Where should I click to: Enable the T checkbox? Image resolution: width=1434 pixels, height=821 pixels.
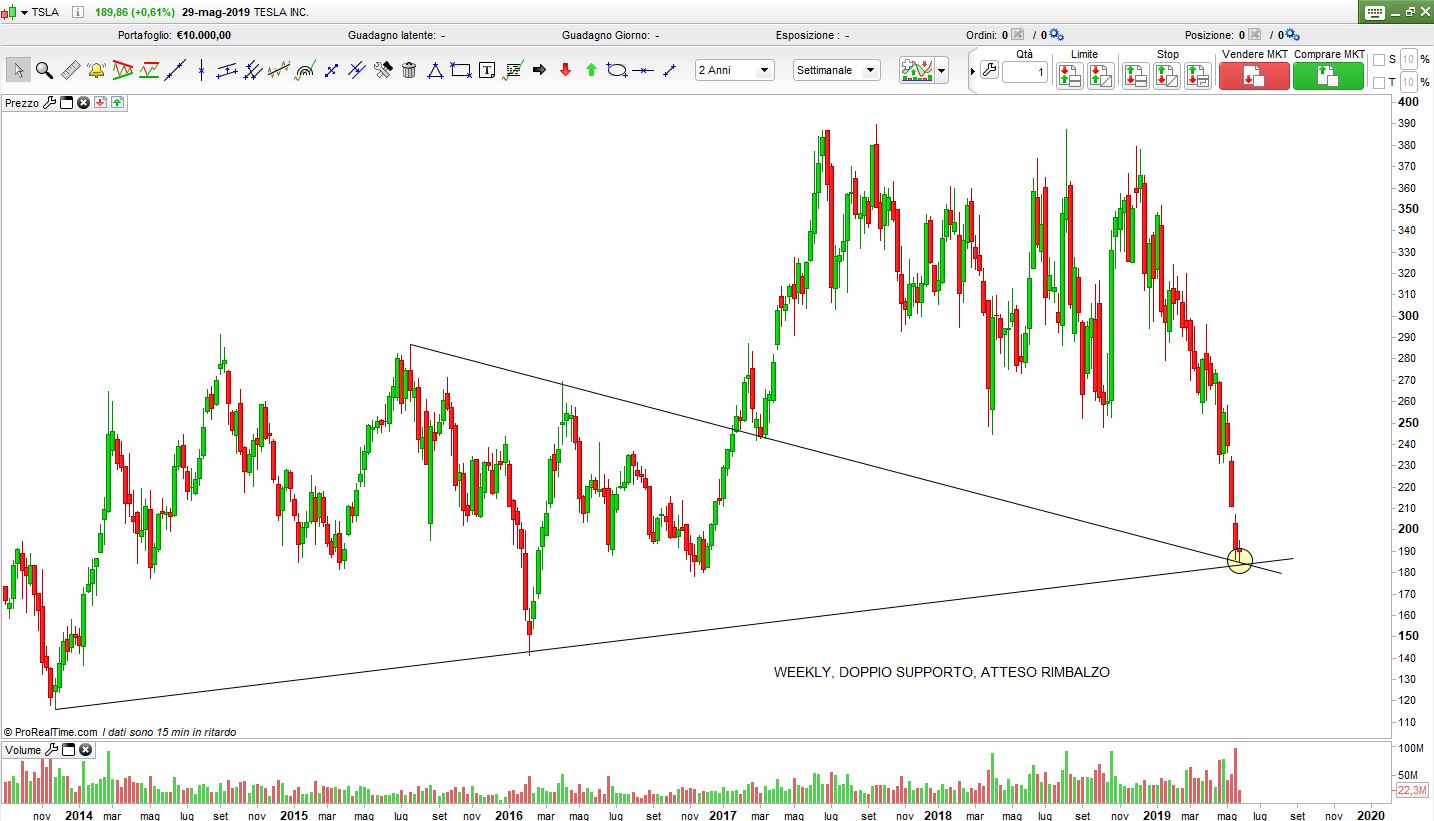[1379, 82]
